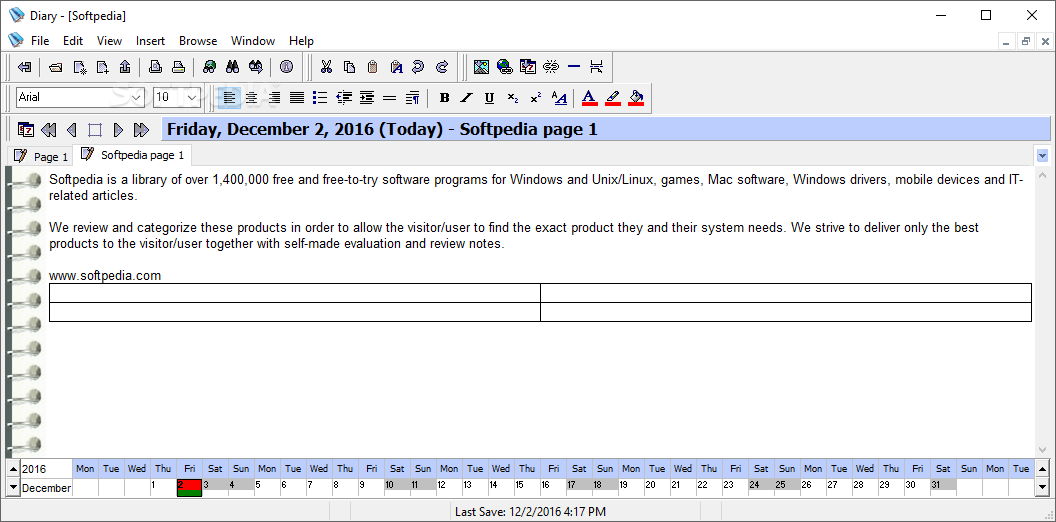Image resolution: width=1056 pixels, height=522 pixels.
Task: Insert a hyperlink using the globe icon
Action: coord(504,67)
